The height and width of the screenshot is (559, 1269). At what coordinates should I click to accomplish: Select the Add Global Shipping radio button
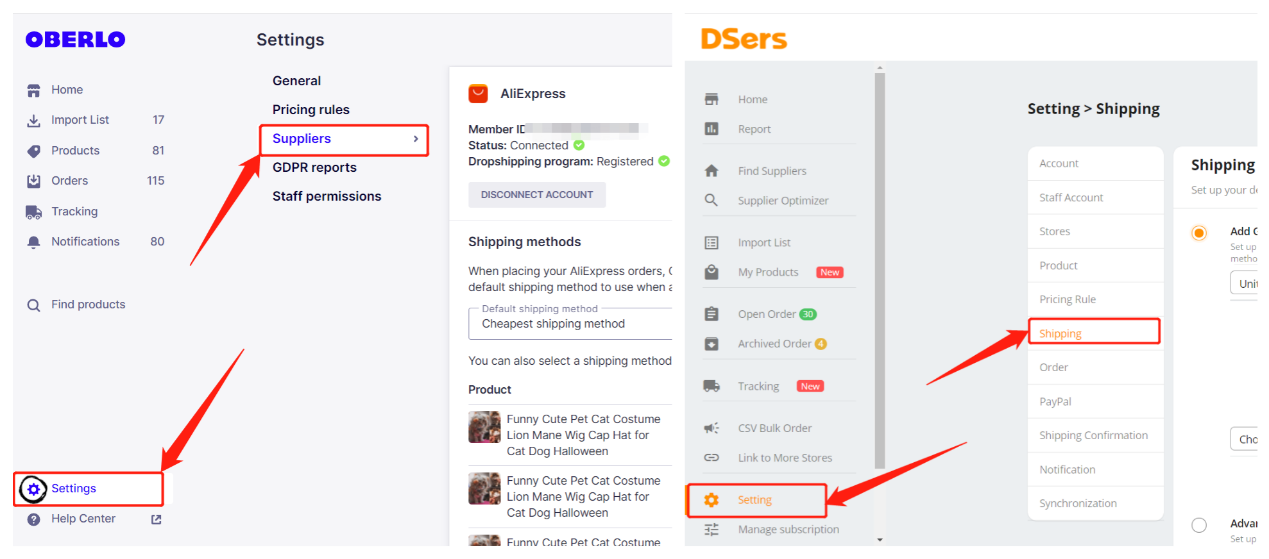tap(1199, 233)
